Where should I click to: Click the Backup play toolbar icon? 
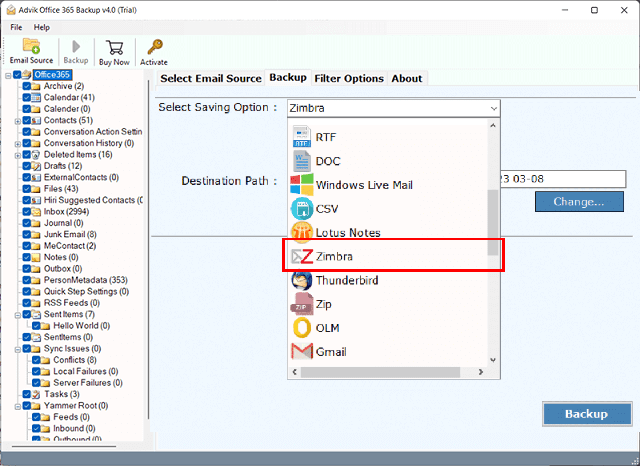point(76,47)
